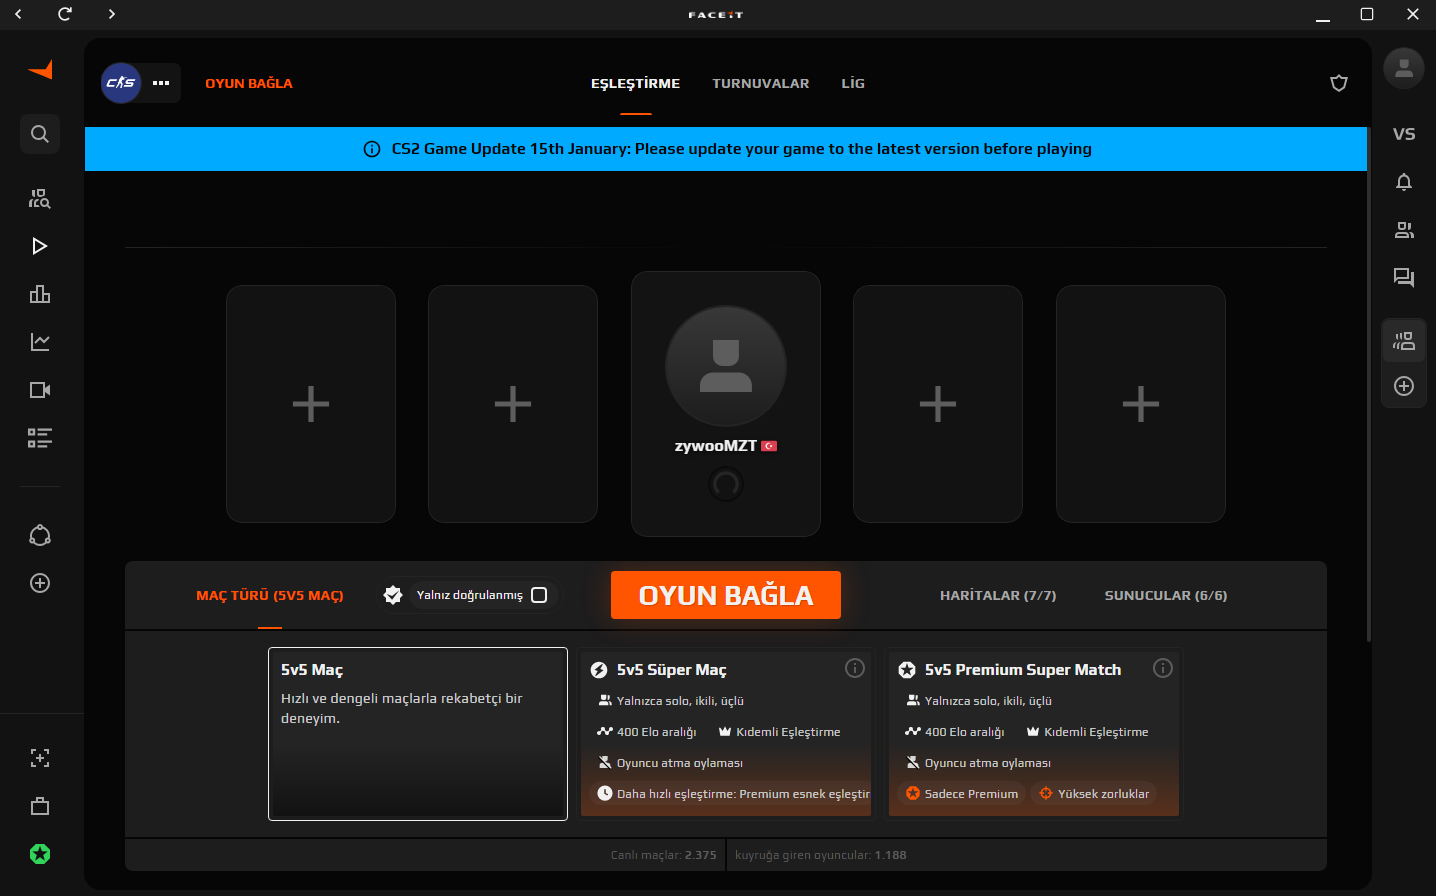Image resolution: width=1436 pixels, height=896 pixels.
Task: Open the list feed icon in left sidebar
Action: [40, 438]
